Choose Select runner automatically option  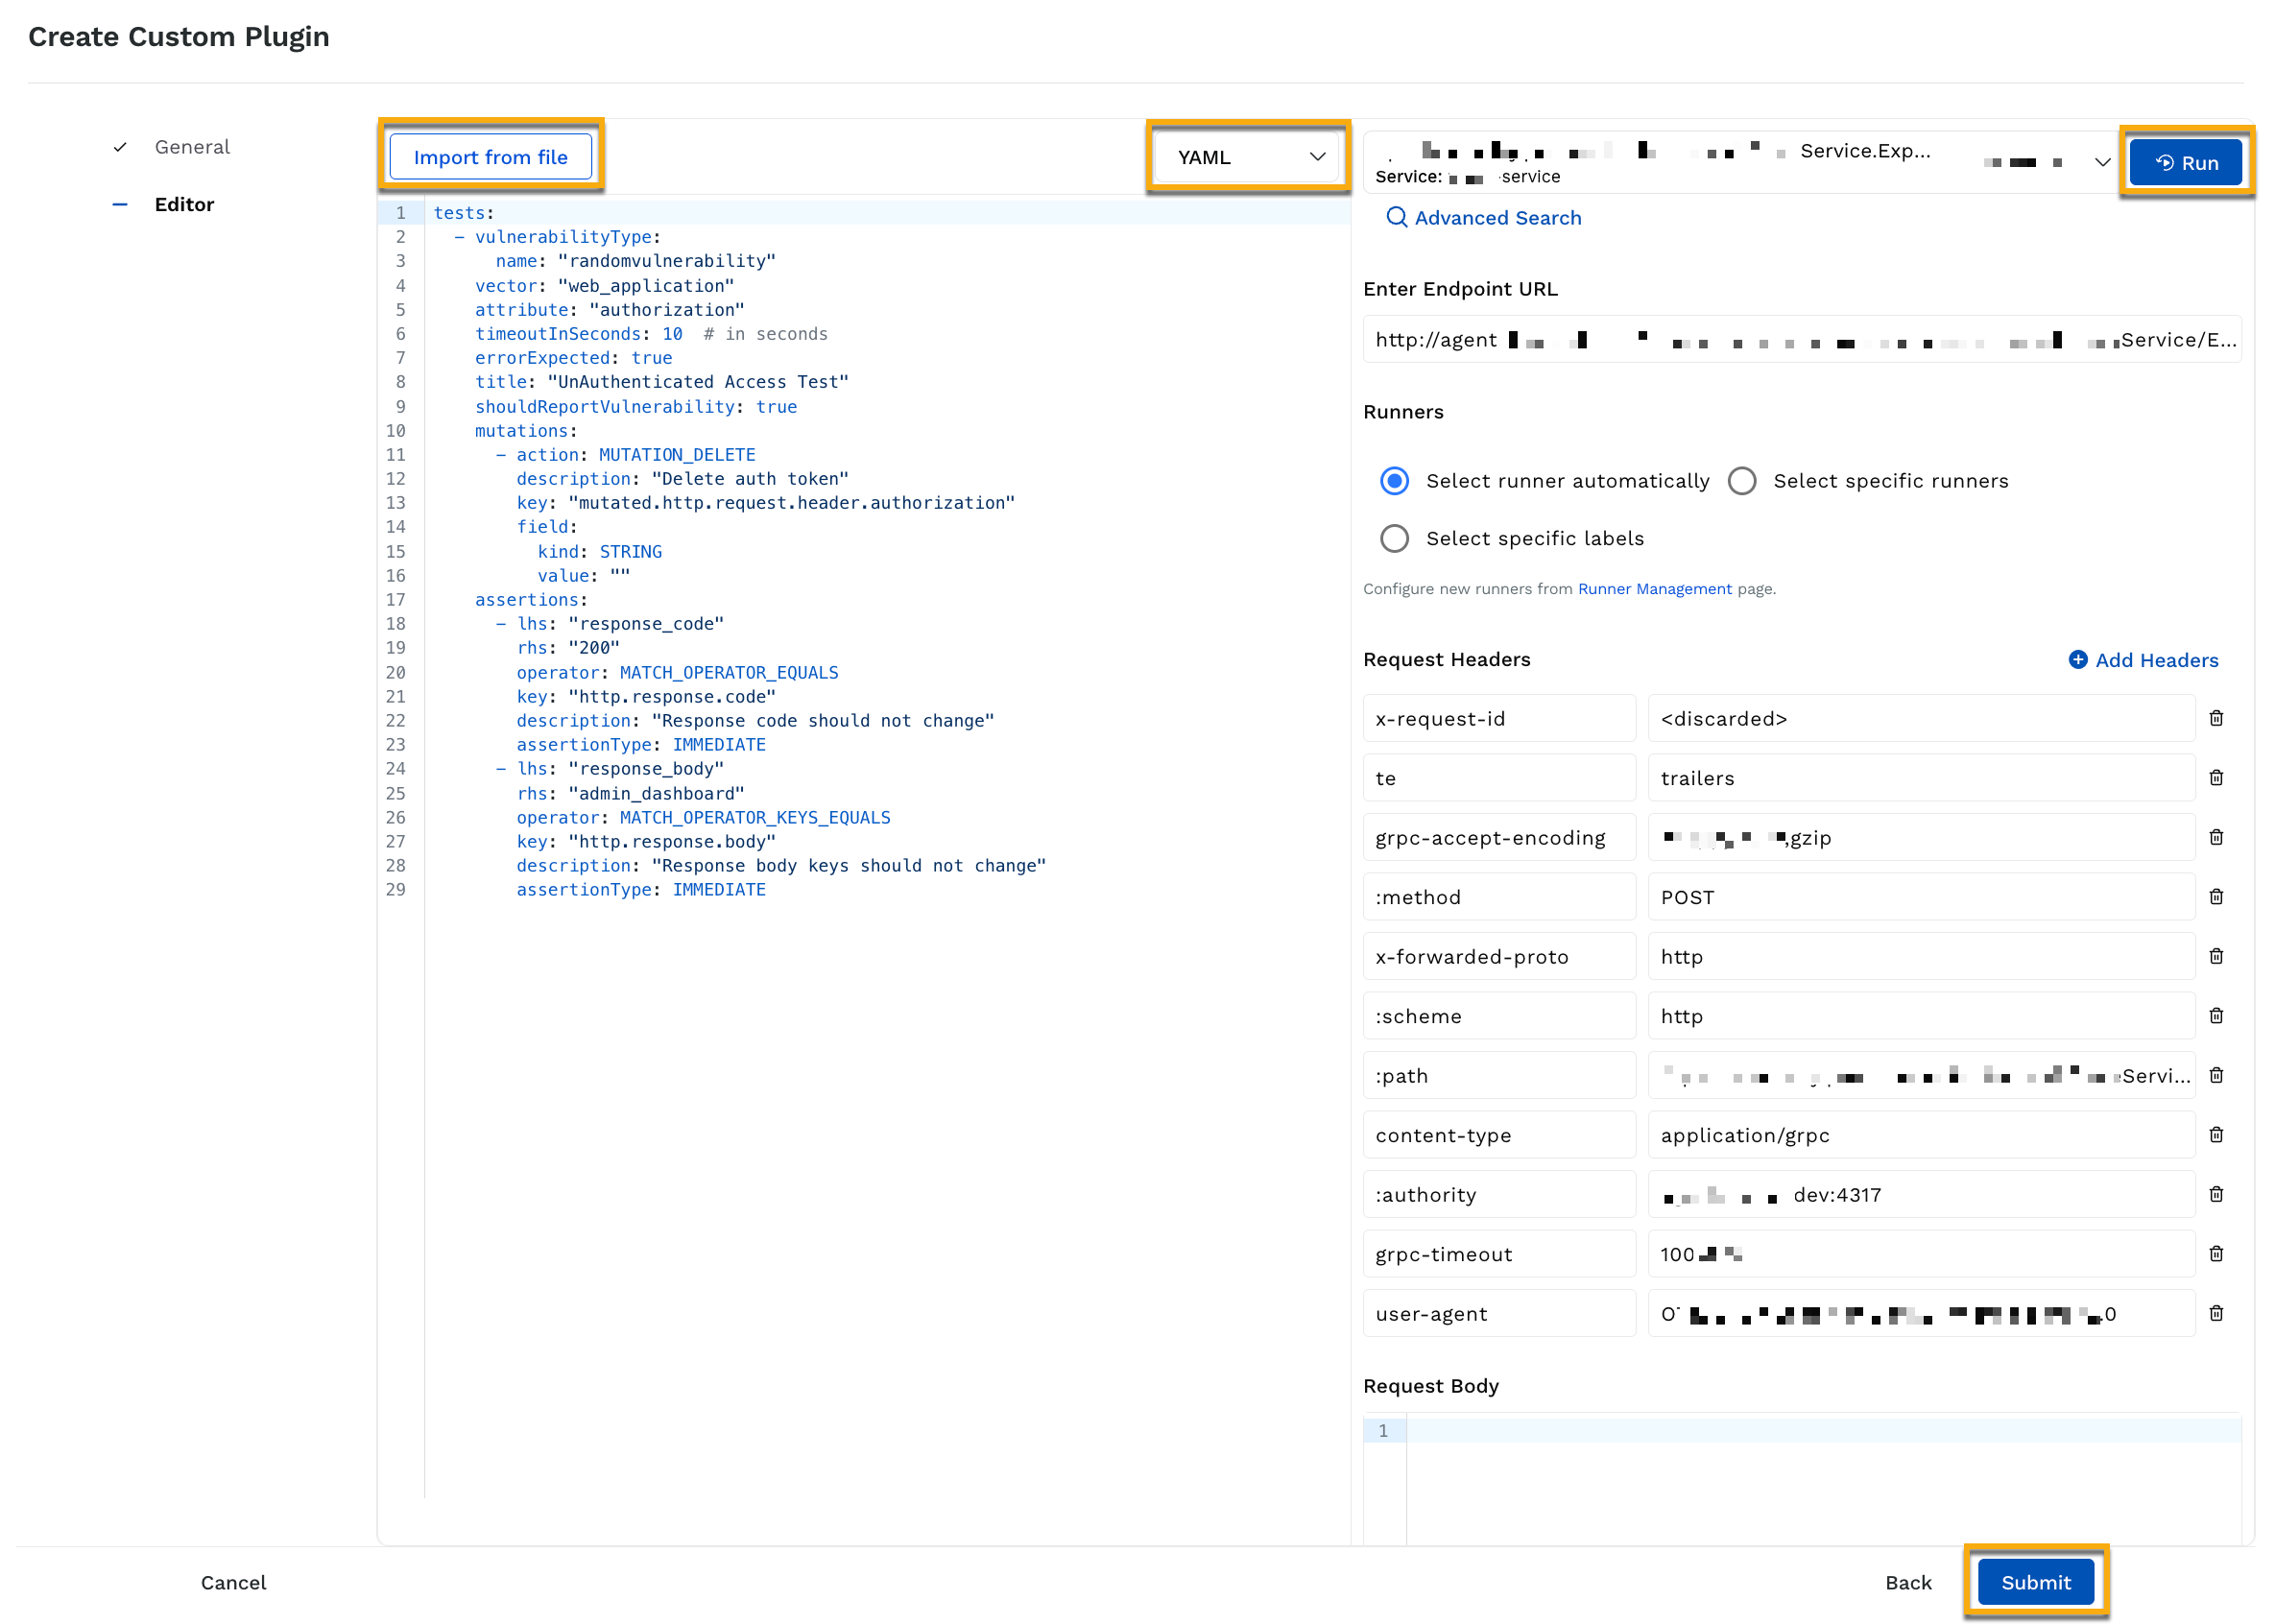click(1394, 481)
